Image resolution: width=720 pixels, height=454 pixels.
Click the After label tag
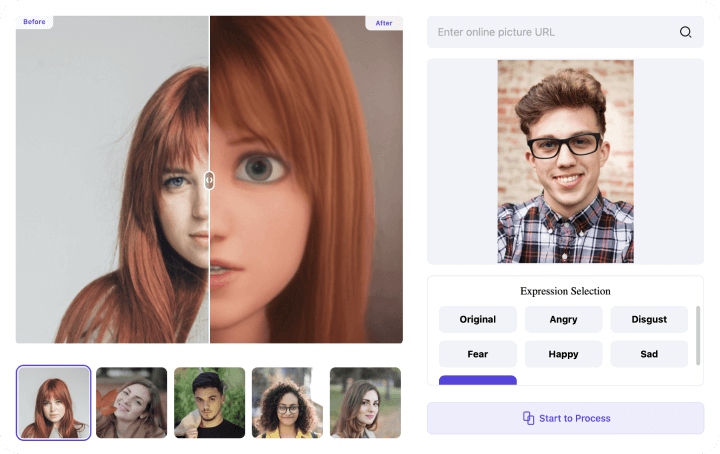pyautogui.click(x=384, y=22)
